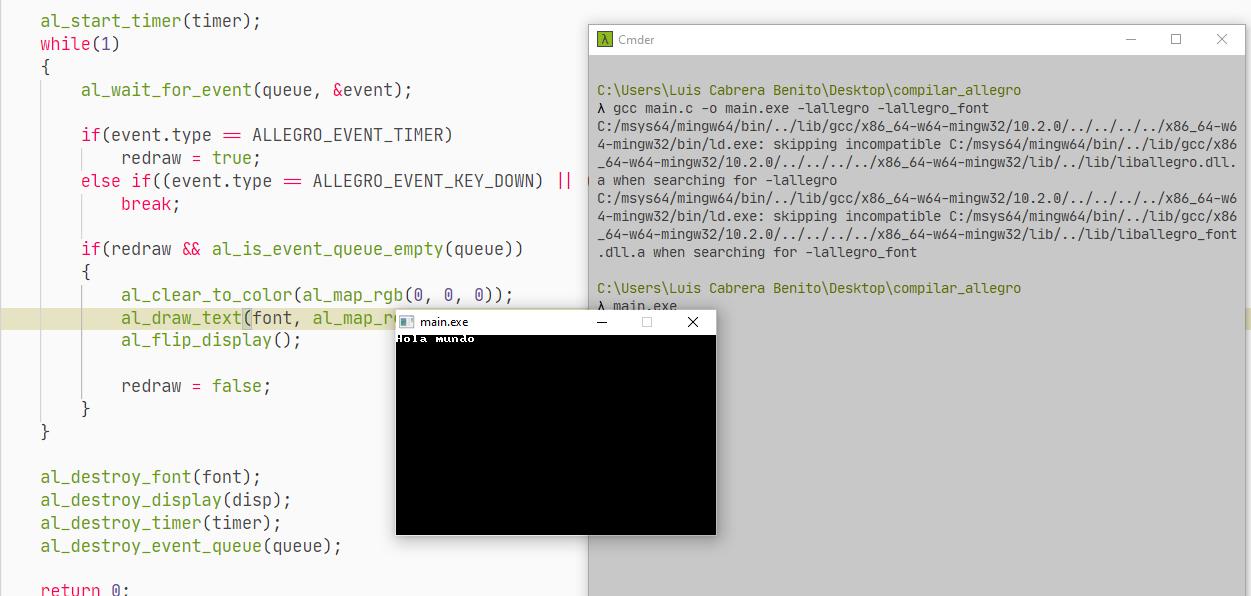
Task: Click the 'λ main.exe' command in Cmder
Action: tap(637, 305)
